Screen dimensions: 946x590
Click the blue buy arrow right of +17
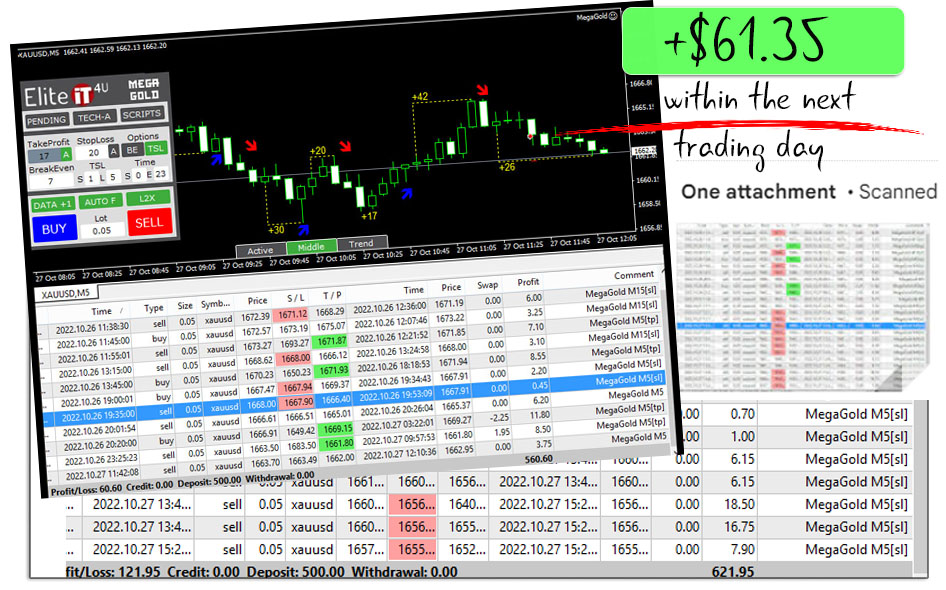407,193
